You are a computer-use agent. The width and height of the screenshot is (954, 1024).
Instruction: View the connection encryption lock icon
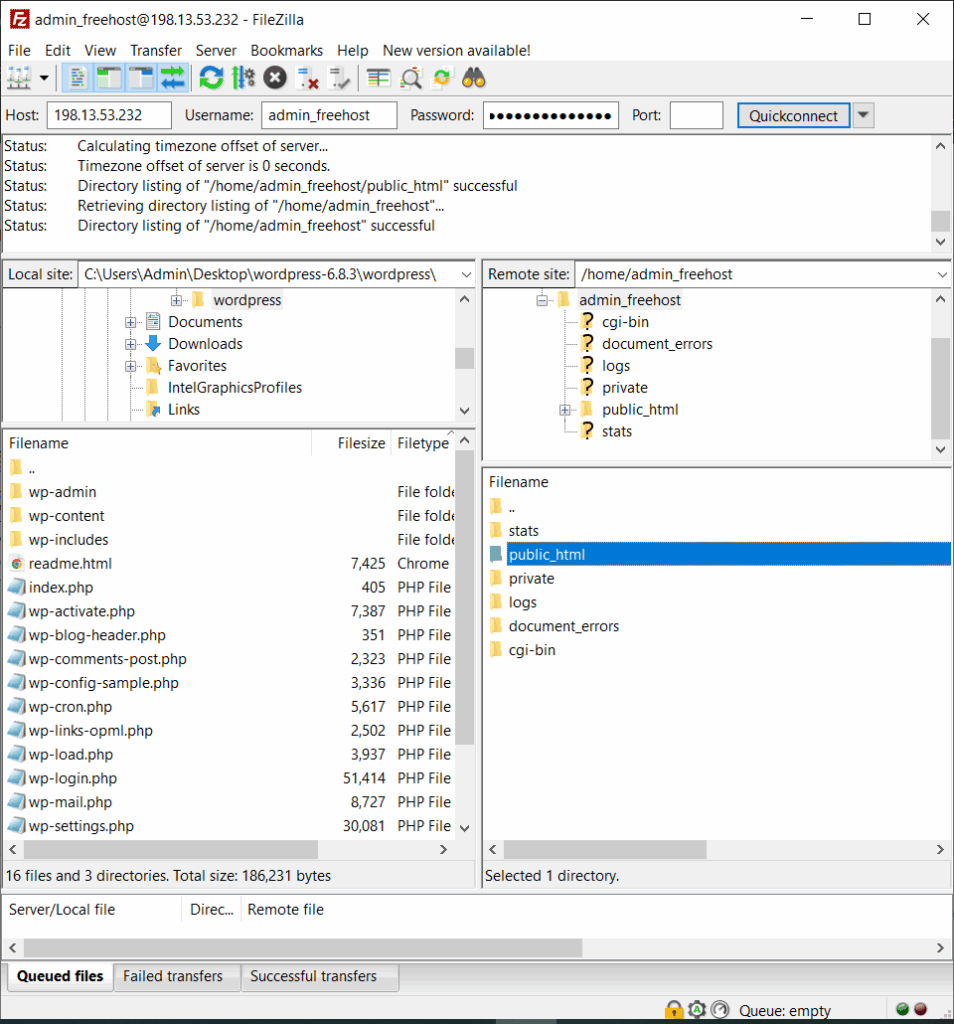pos(673,1010)
